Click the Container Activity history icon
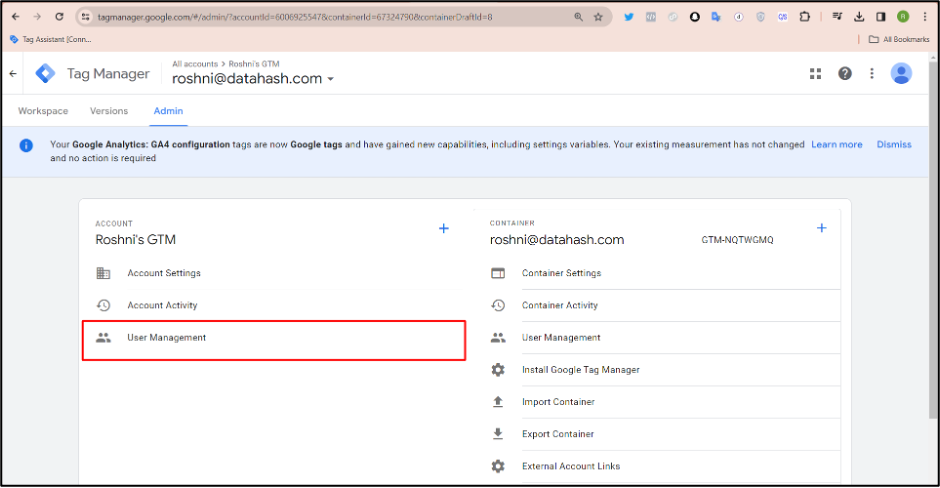The width and height of the screenshot is (940, 488). point(498,305)
